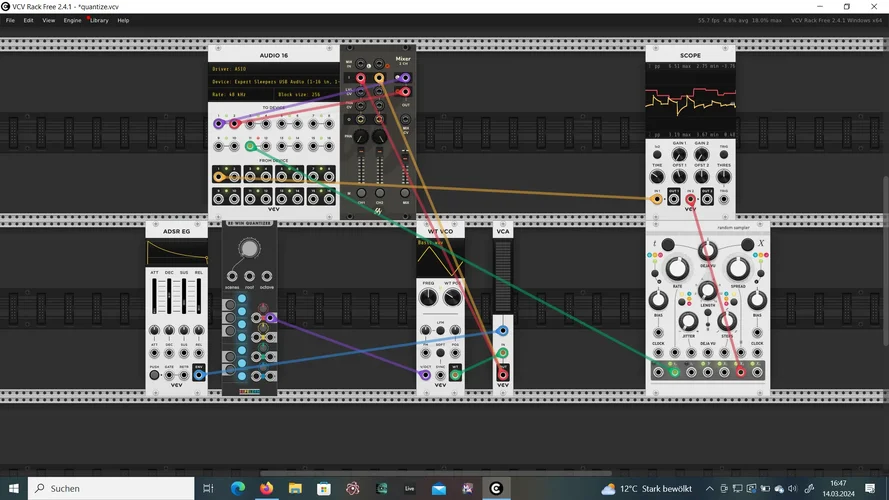Click the Scope OUT 1 jack
Viewport: 889px width, 500px height.
tap(674, 199)
